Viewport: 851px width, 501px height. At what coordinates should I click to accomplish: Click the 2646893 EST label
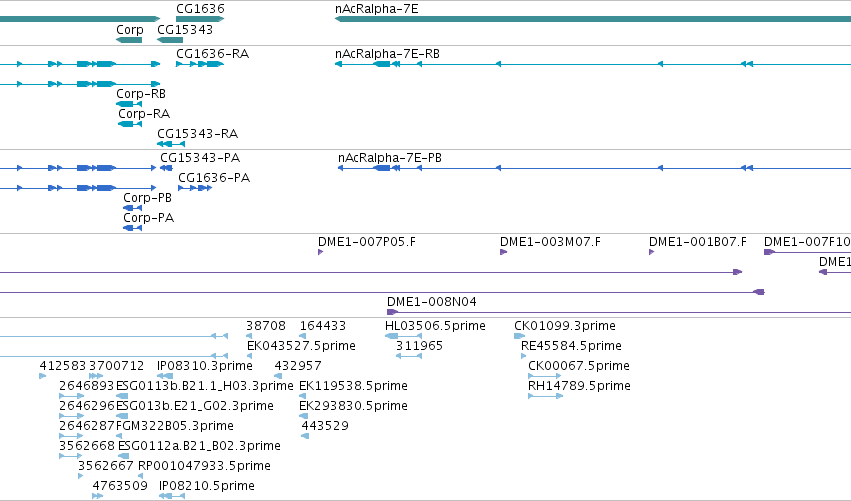point(87,386)
